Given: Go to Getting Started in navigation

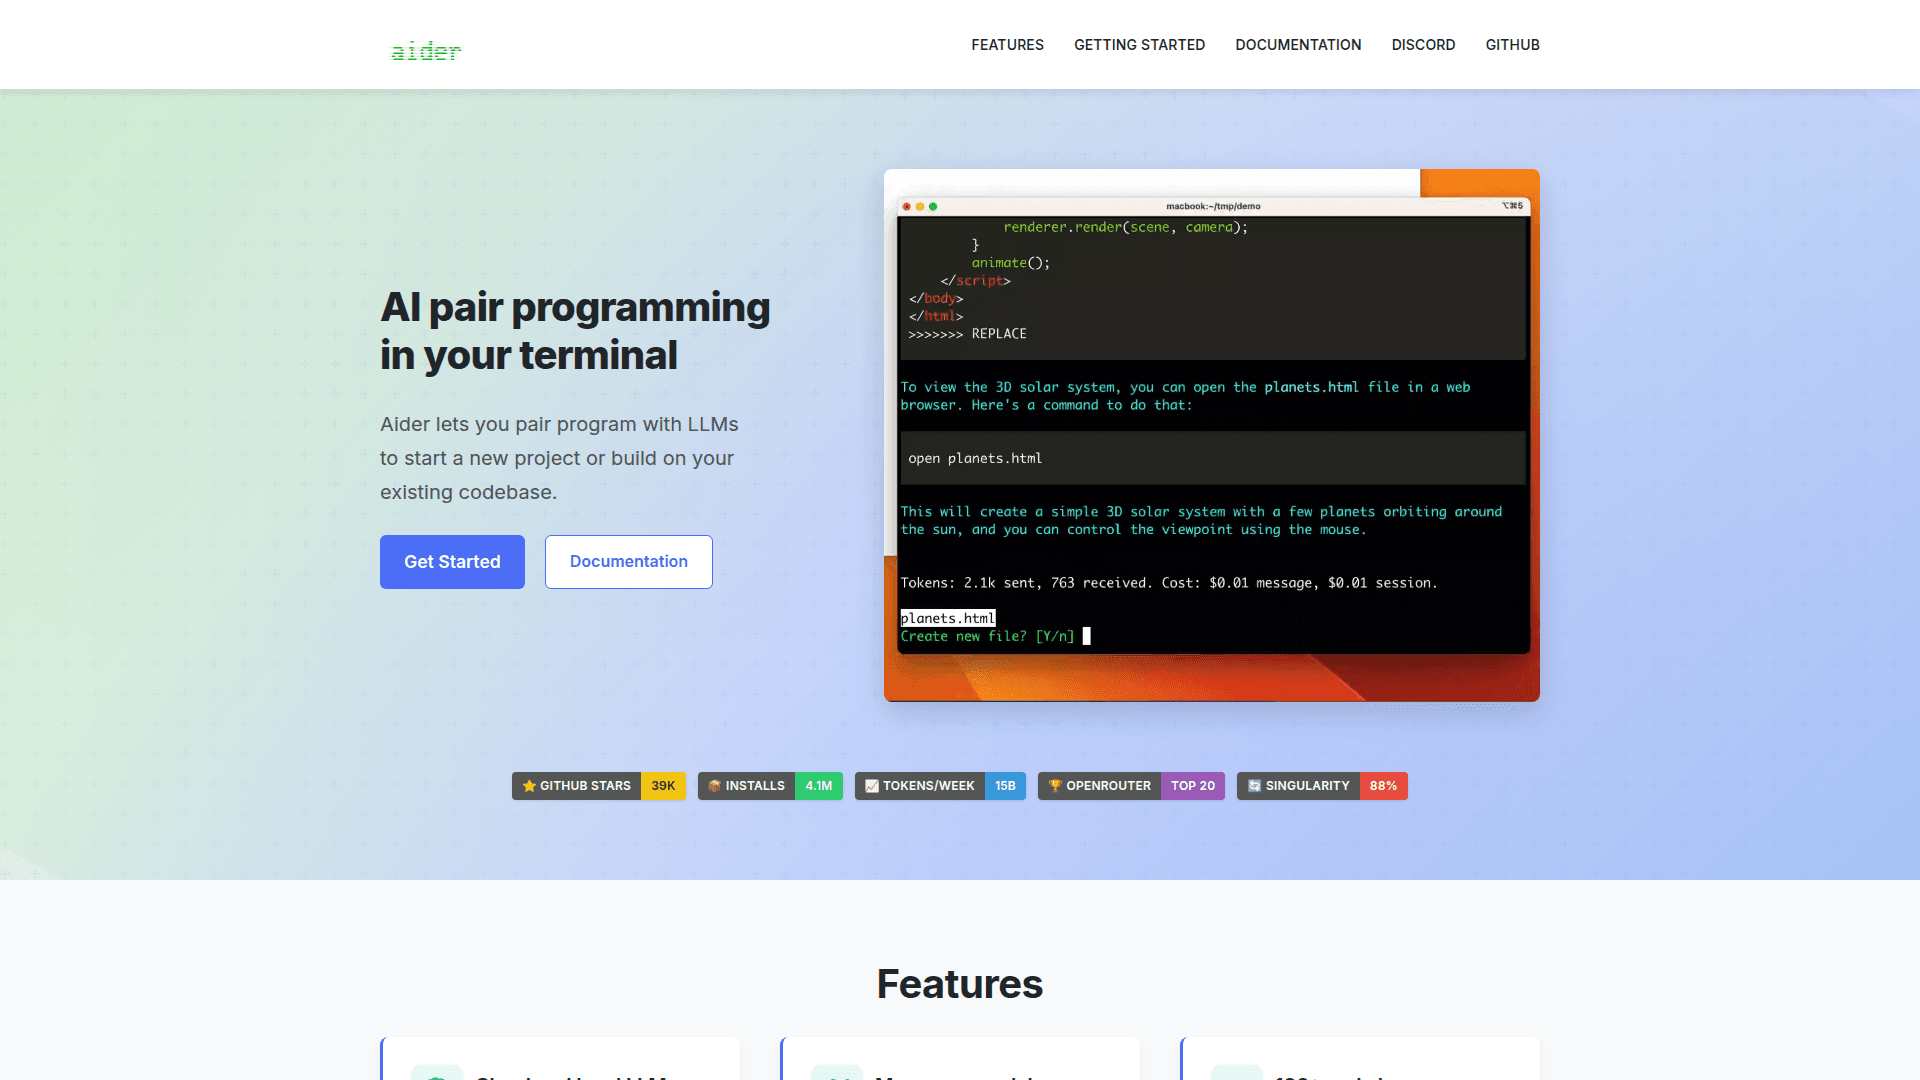Looking at the screenshot, I should tap(1139, 45).
